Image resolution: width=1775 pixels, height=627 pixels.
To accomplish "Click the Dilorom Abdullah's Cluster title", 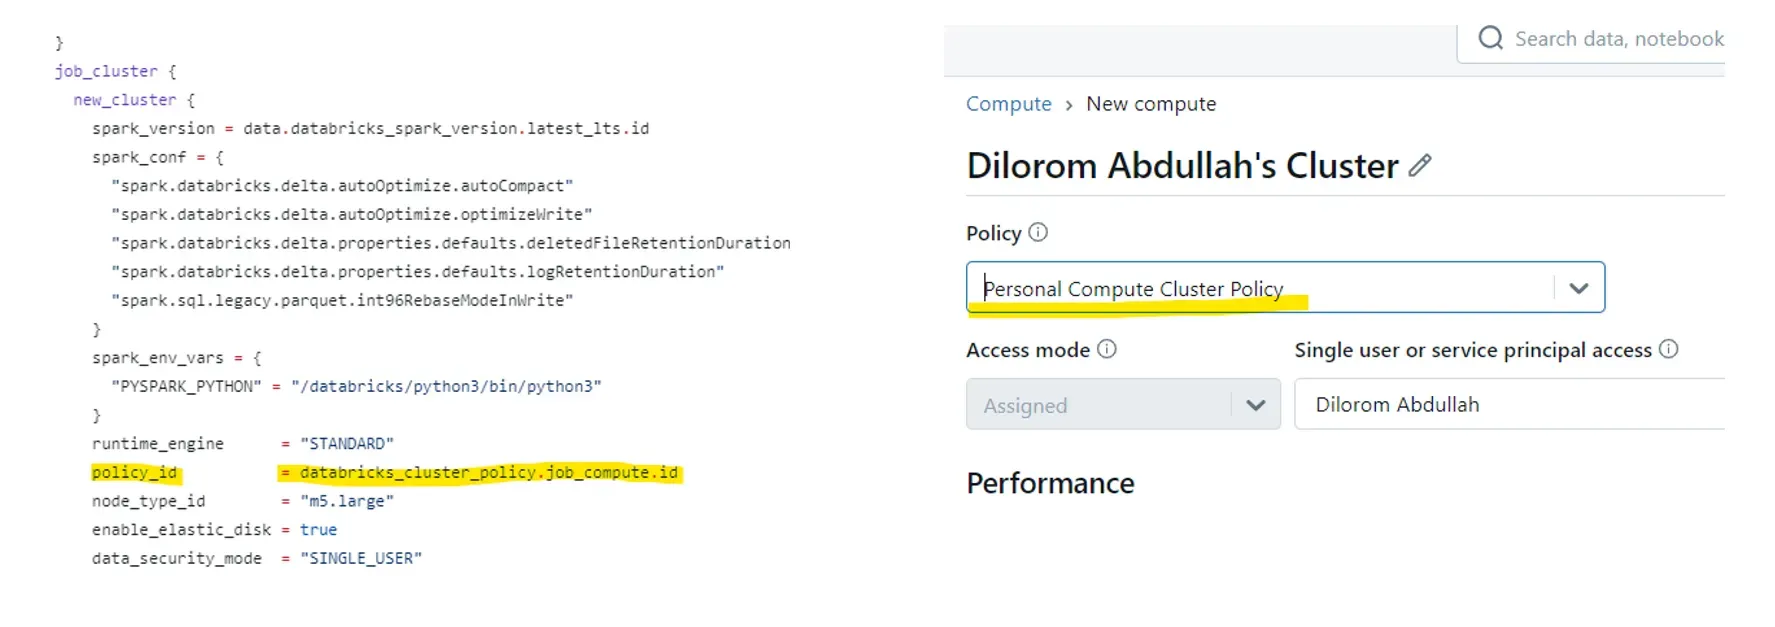I will click(1182, 166).
